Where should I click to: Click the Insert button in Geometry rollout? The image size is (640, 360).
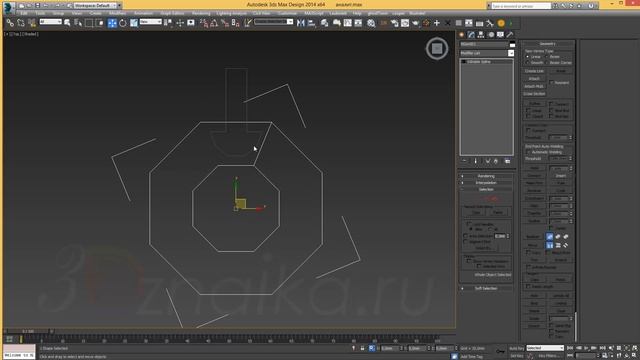(560, 176)
